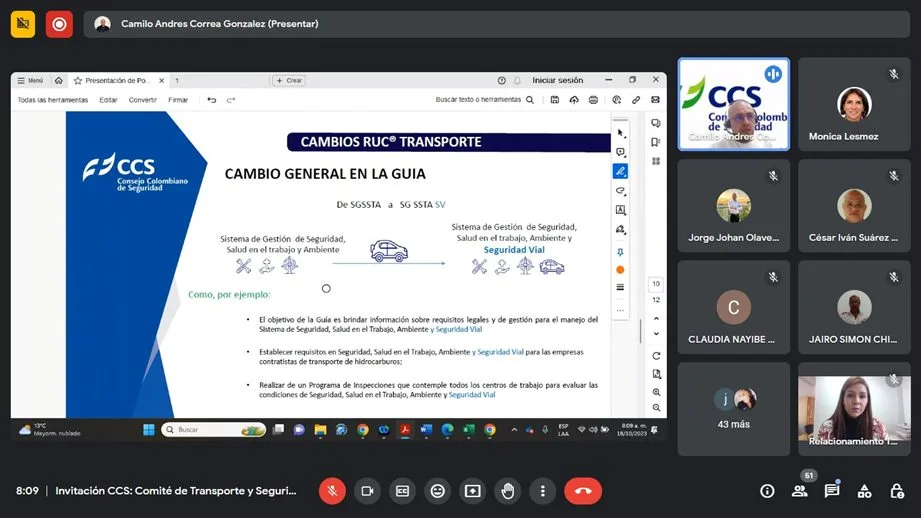Leave the call
The width and height of the screenshot is (921, 518).
[583, 491]
